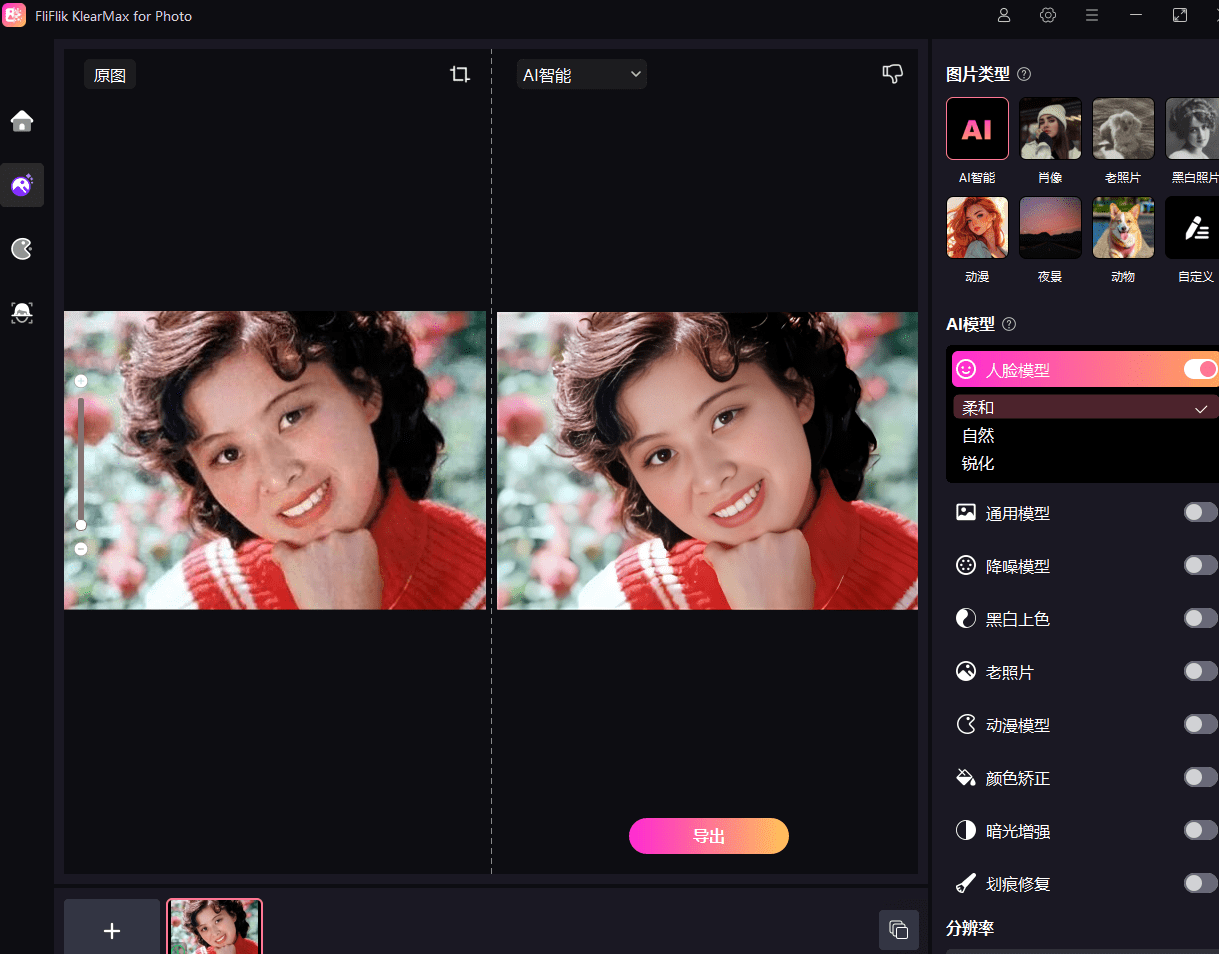1219x954 pixels.
Task: Open the color palette tool in sidebar
Action: [22, 249]
